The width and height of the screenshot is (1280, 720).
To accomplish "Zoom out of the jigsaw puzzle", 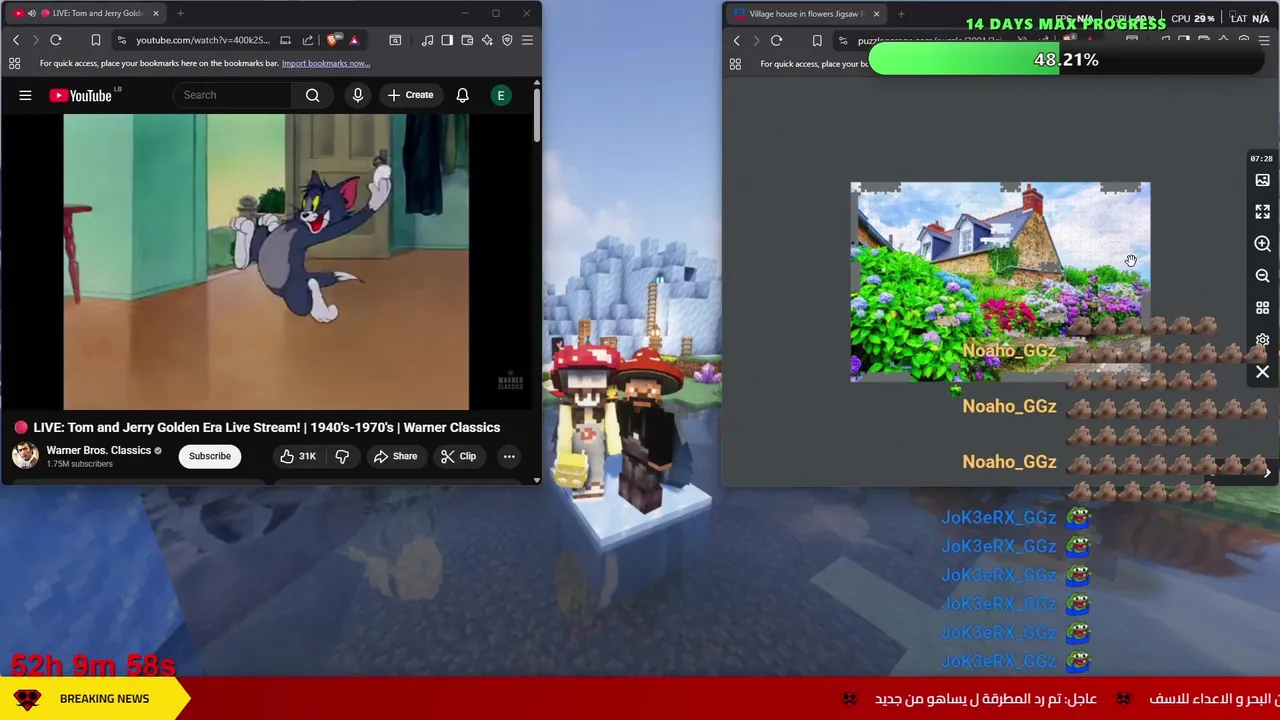I will point(1262,276).
